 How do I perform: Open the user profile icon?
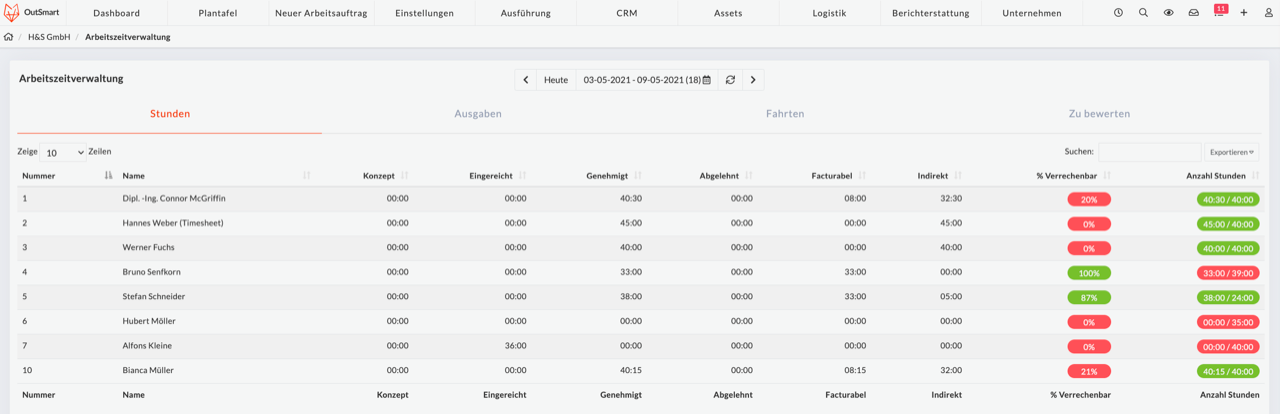click(1269, 13)
